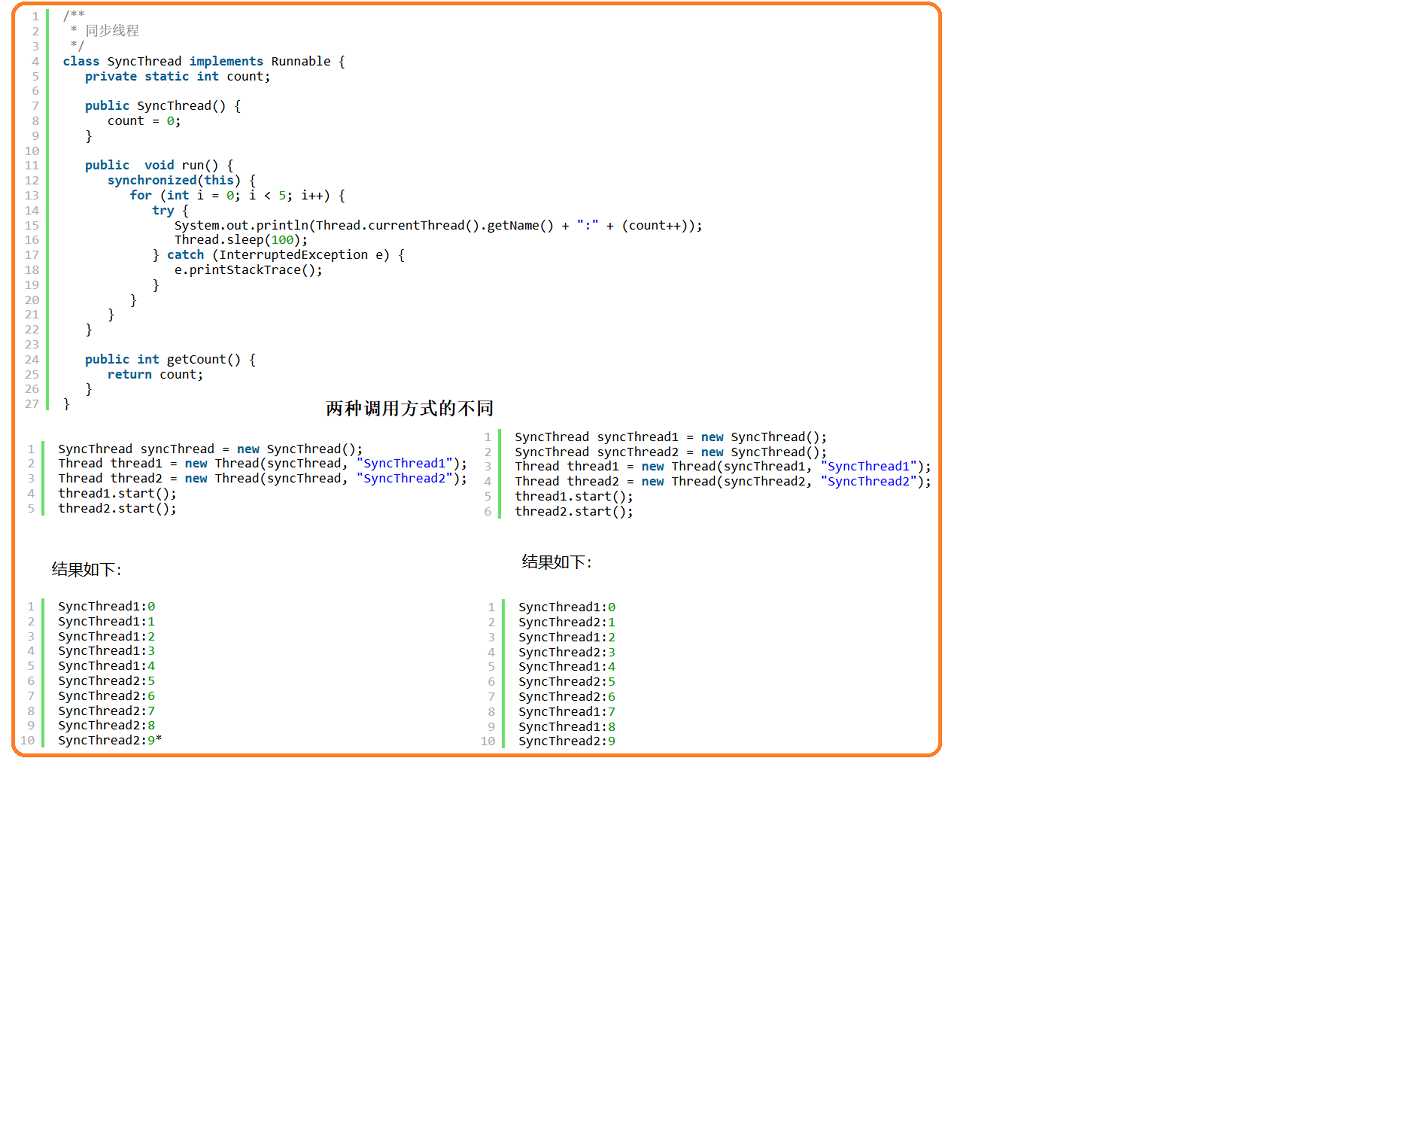Click the heading 两种调用方式的不同
1422x1146 pixels.
[410, 408]
